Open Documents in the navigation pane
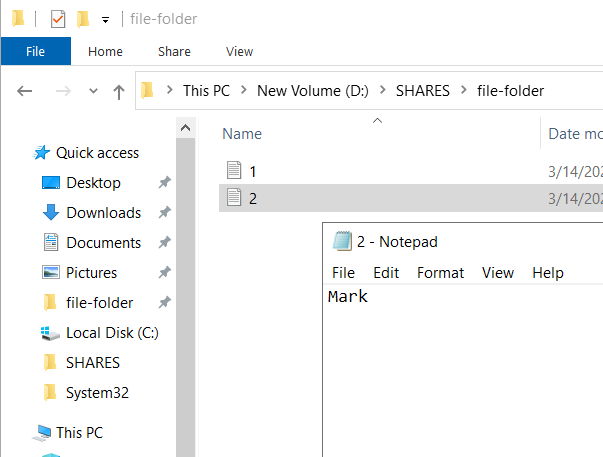The height and width of the screenshot is (457, 603). click(x=103, y=243)
